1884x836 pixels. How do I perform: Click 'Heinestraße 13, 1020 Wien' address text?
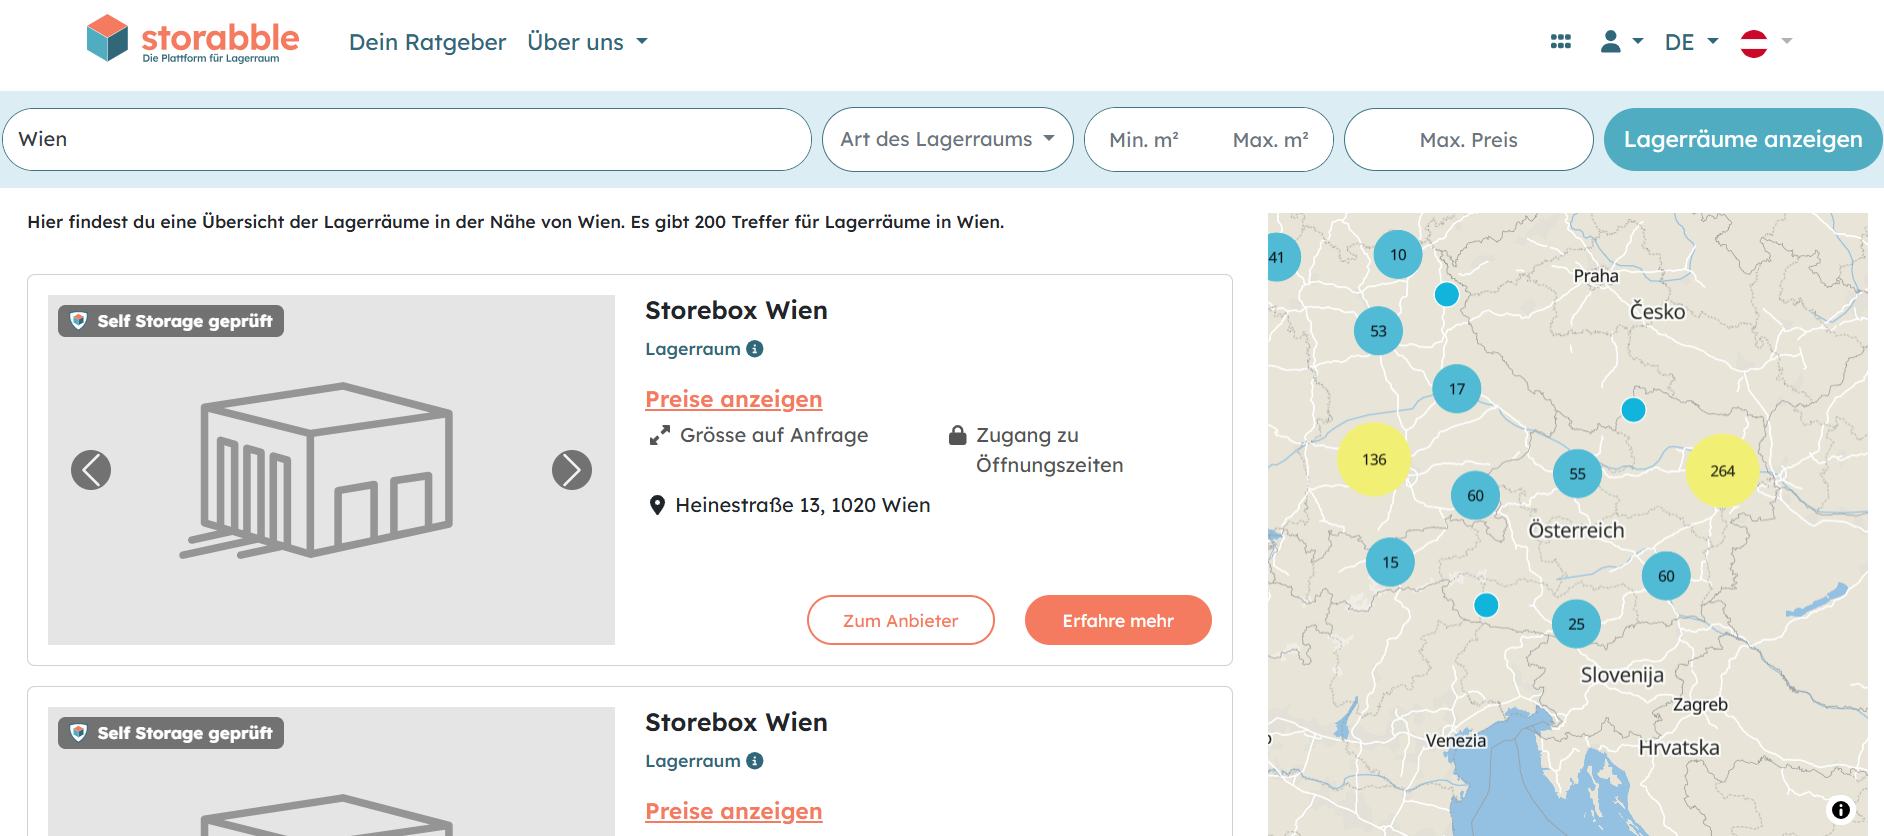point(803,505)
